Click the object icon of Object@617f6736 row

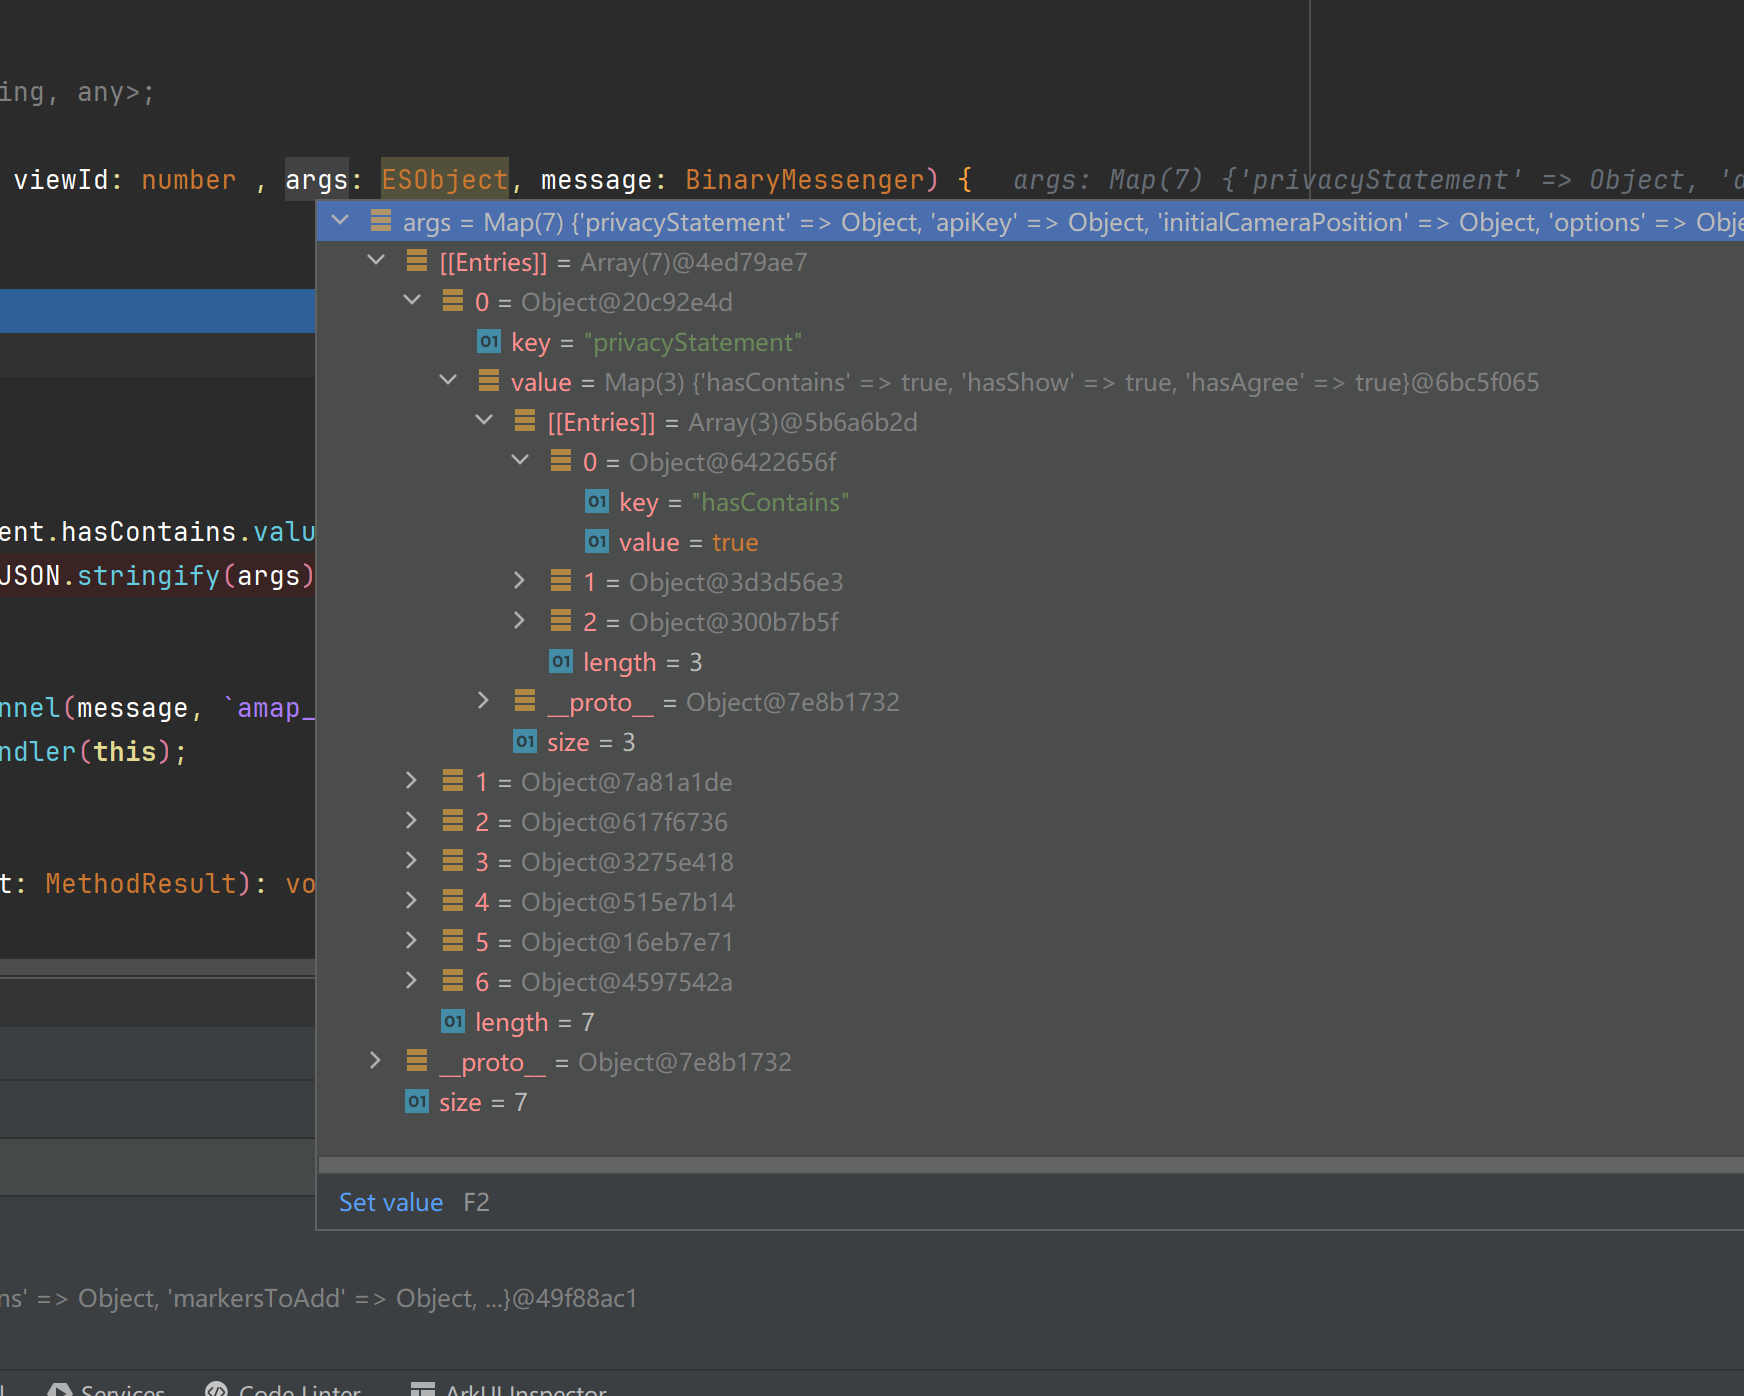[453, 820]
